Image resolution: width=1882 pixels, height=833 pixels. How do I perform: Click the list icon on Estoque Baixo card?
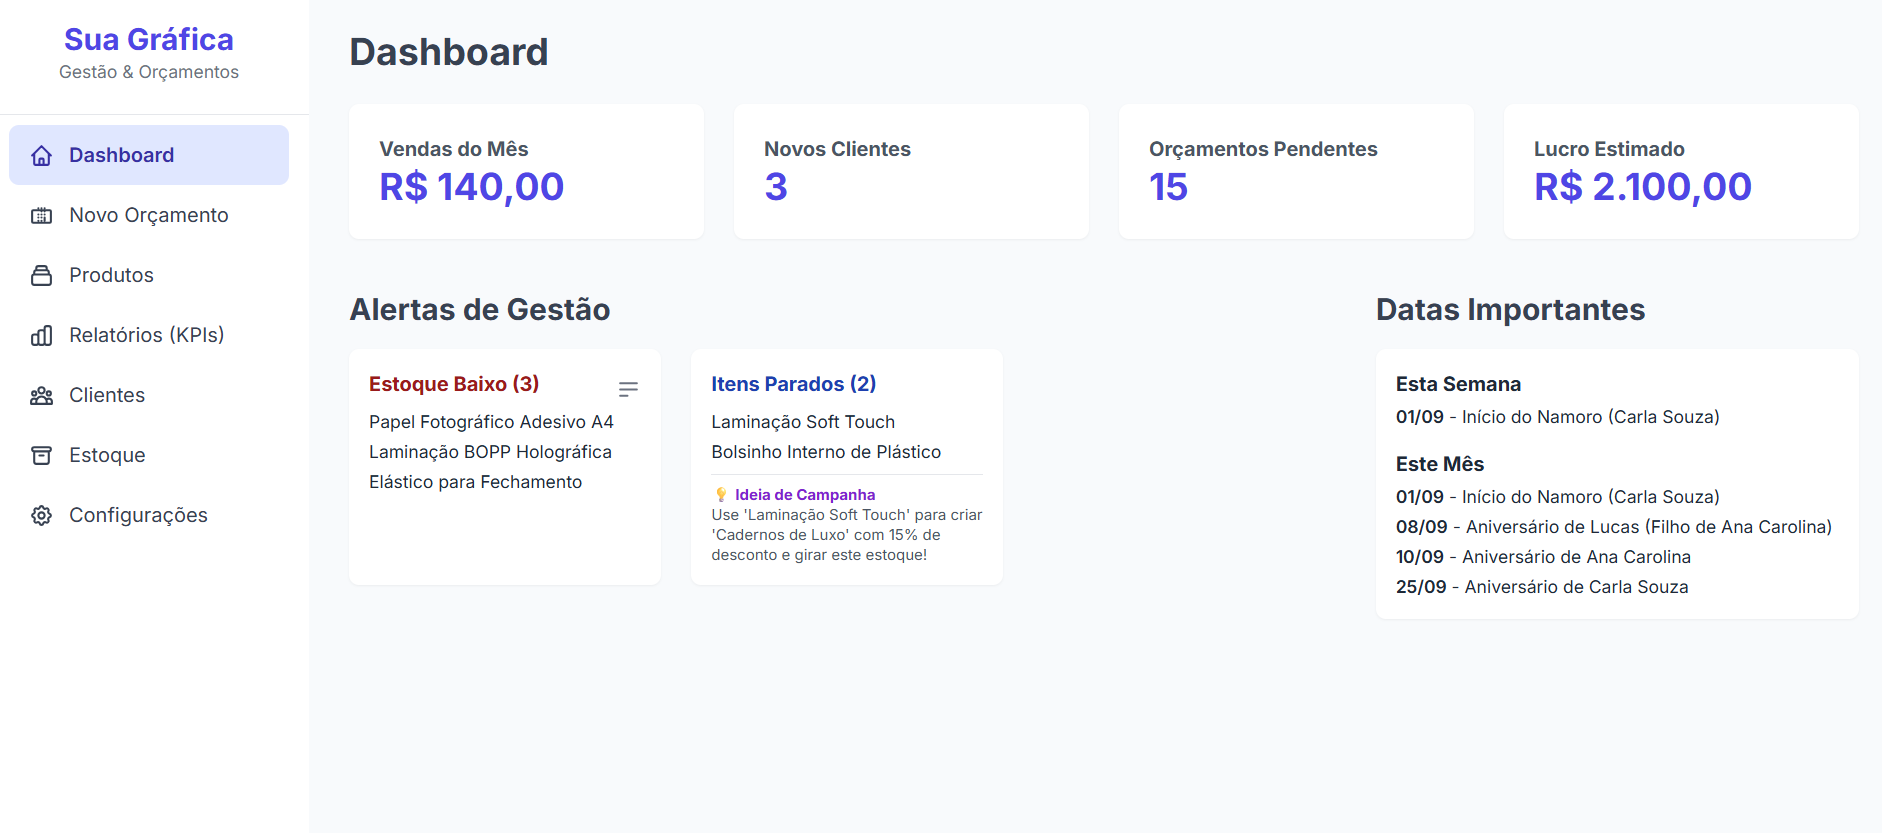[x=629, y=388]
